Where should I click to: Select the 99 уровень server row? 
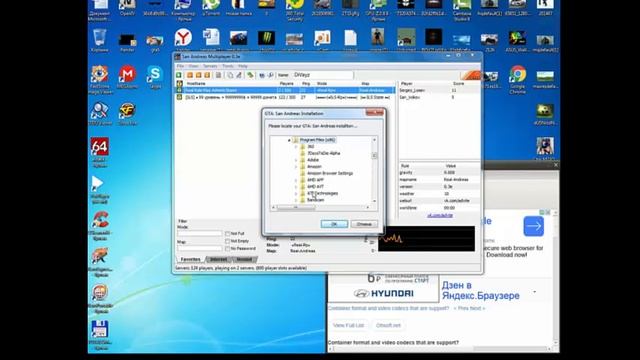(285, 98)
